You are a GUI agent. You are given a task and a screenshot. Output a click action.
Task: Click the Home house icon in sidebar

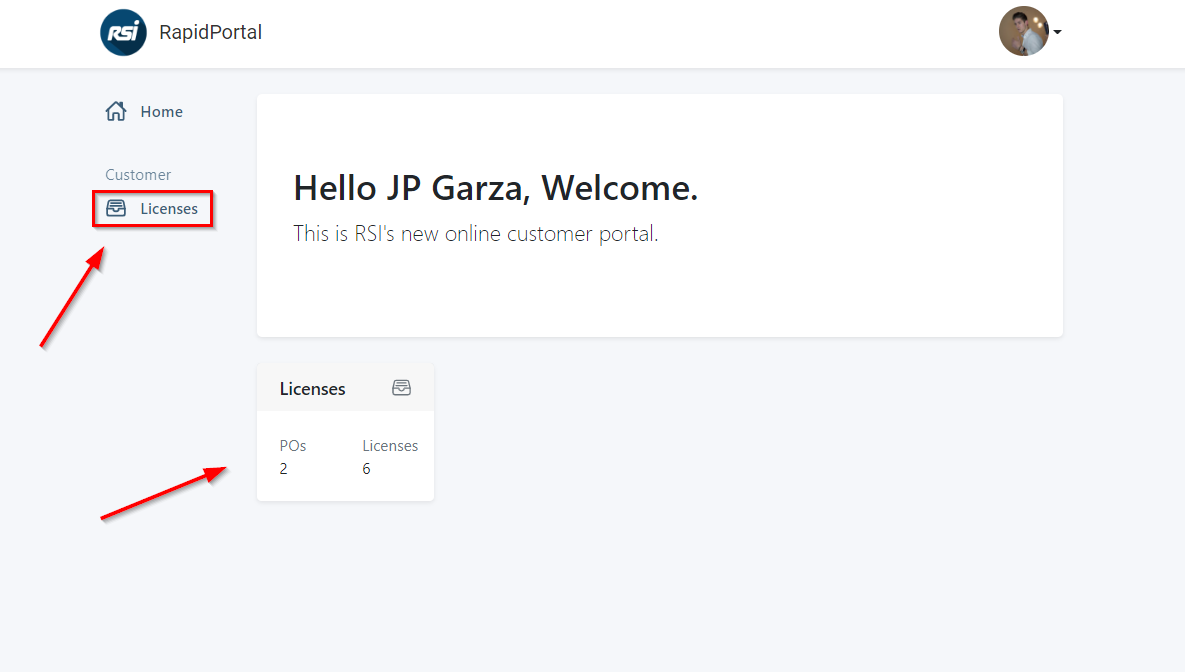(116, 112)
